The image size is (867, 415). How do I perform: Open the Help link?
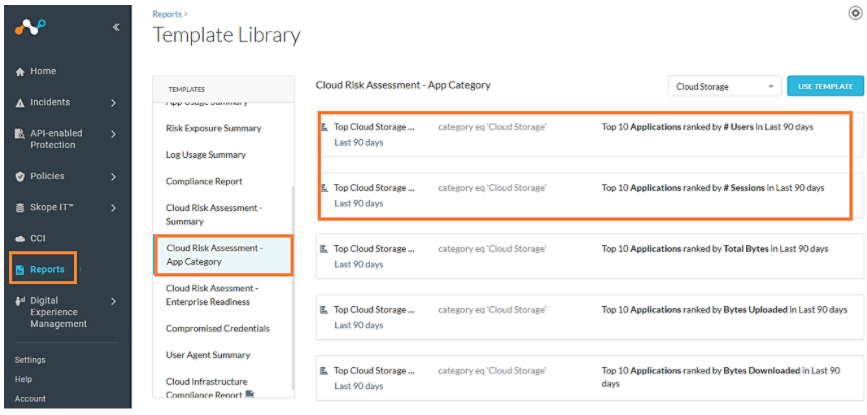point(23,380)
